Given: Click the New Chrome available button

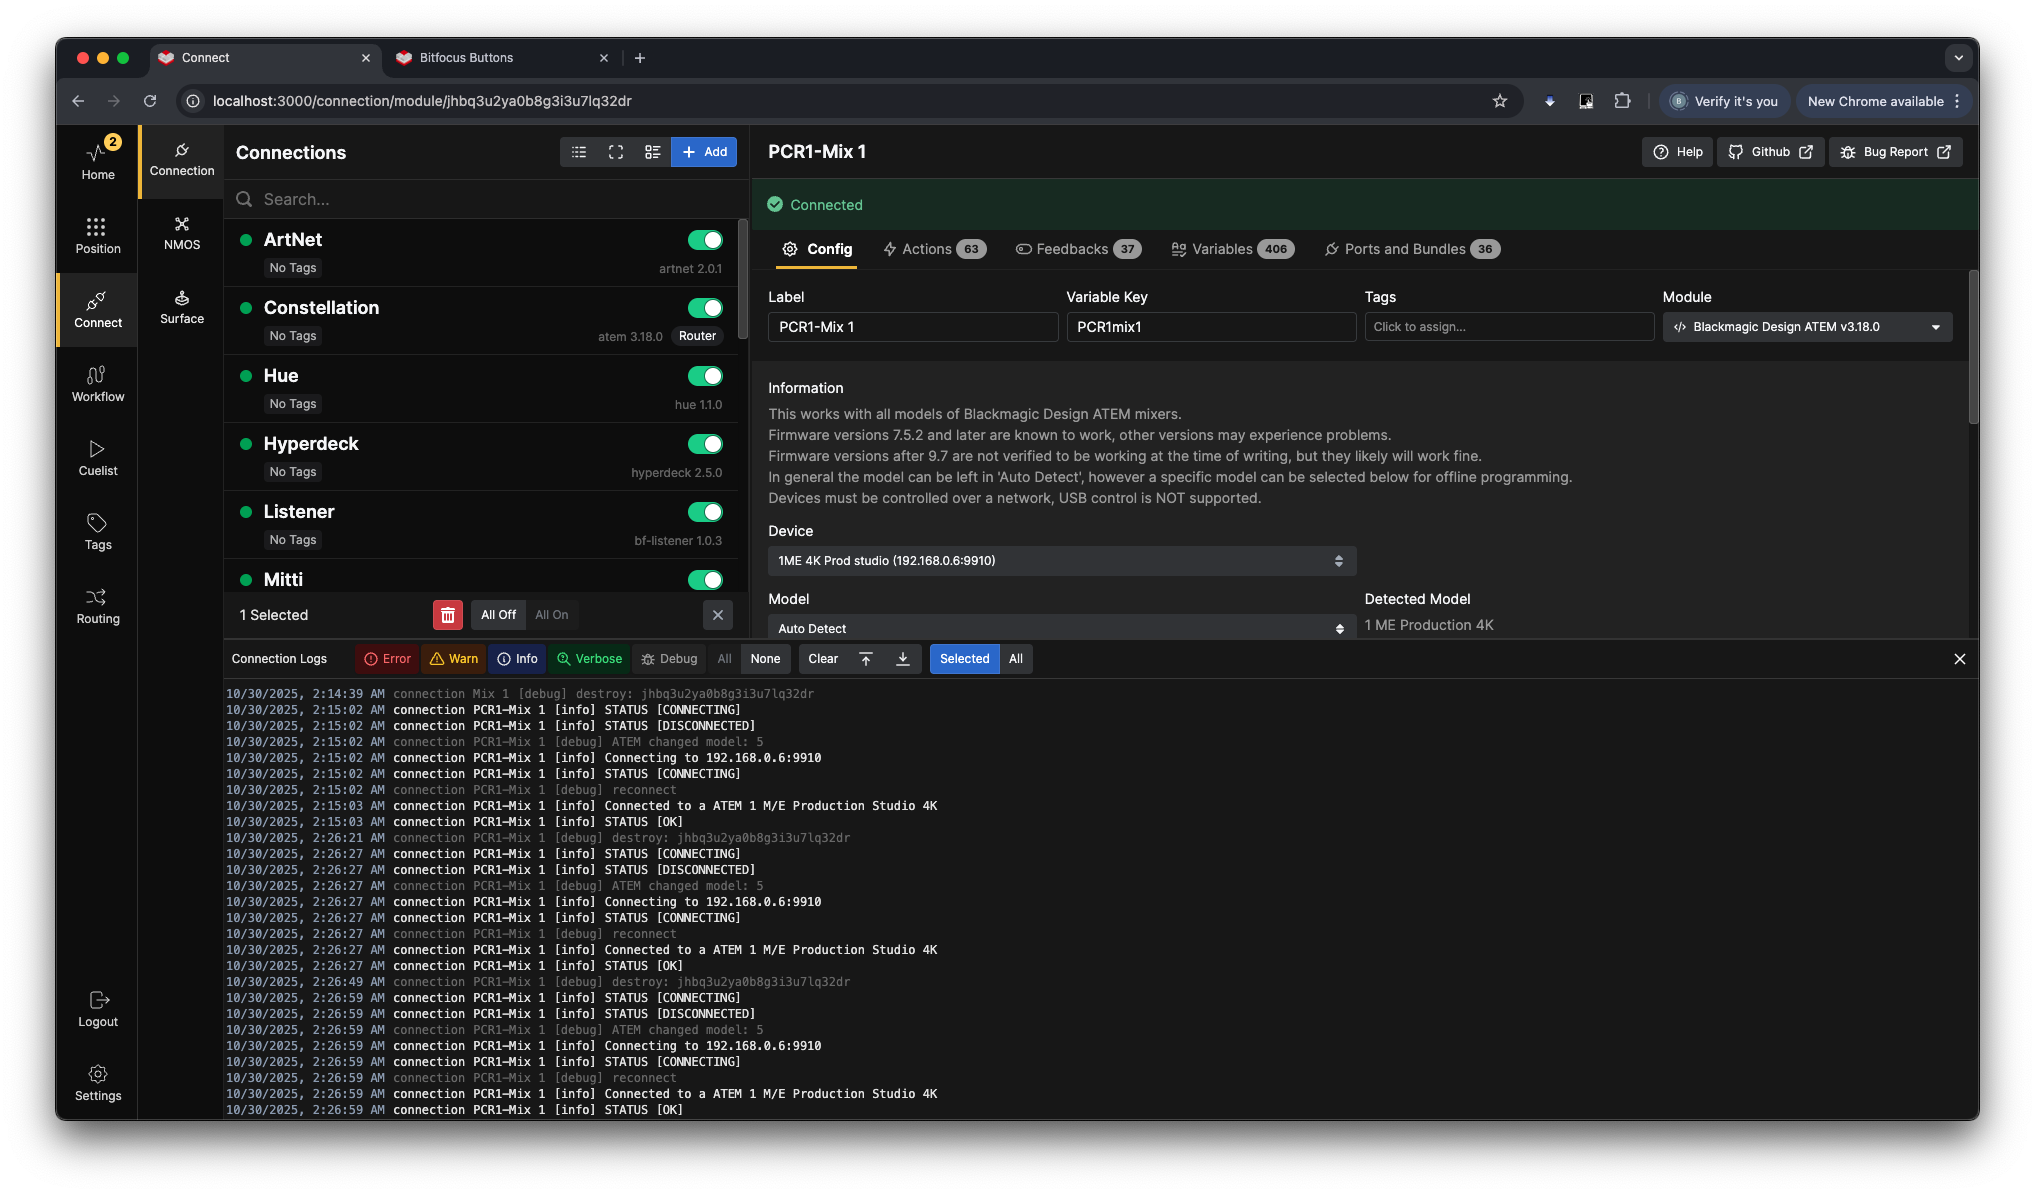Looking at the screenshot, I should (1884, 101).
